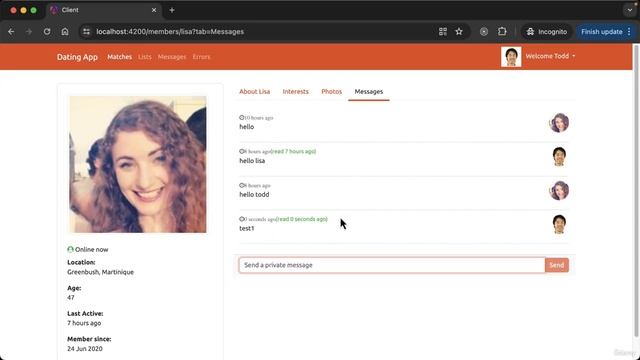The image size is (640, 360).
Task: Open the Errors nav link
Action: [x=201, y=57]
